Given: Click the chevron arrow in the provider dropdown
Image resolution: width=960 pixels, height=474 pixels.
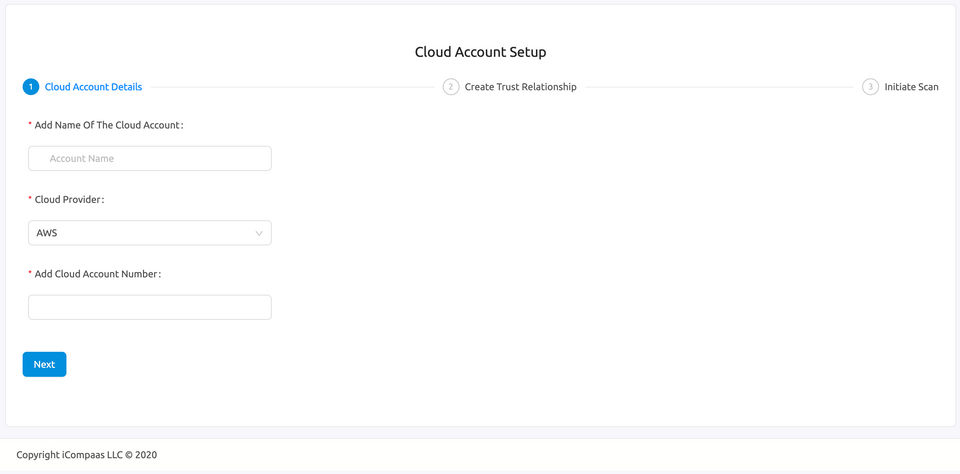Looking at the screenshot, I should coord(259,233).
